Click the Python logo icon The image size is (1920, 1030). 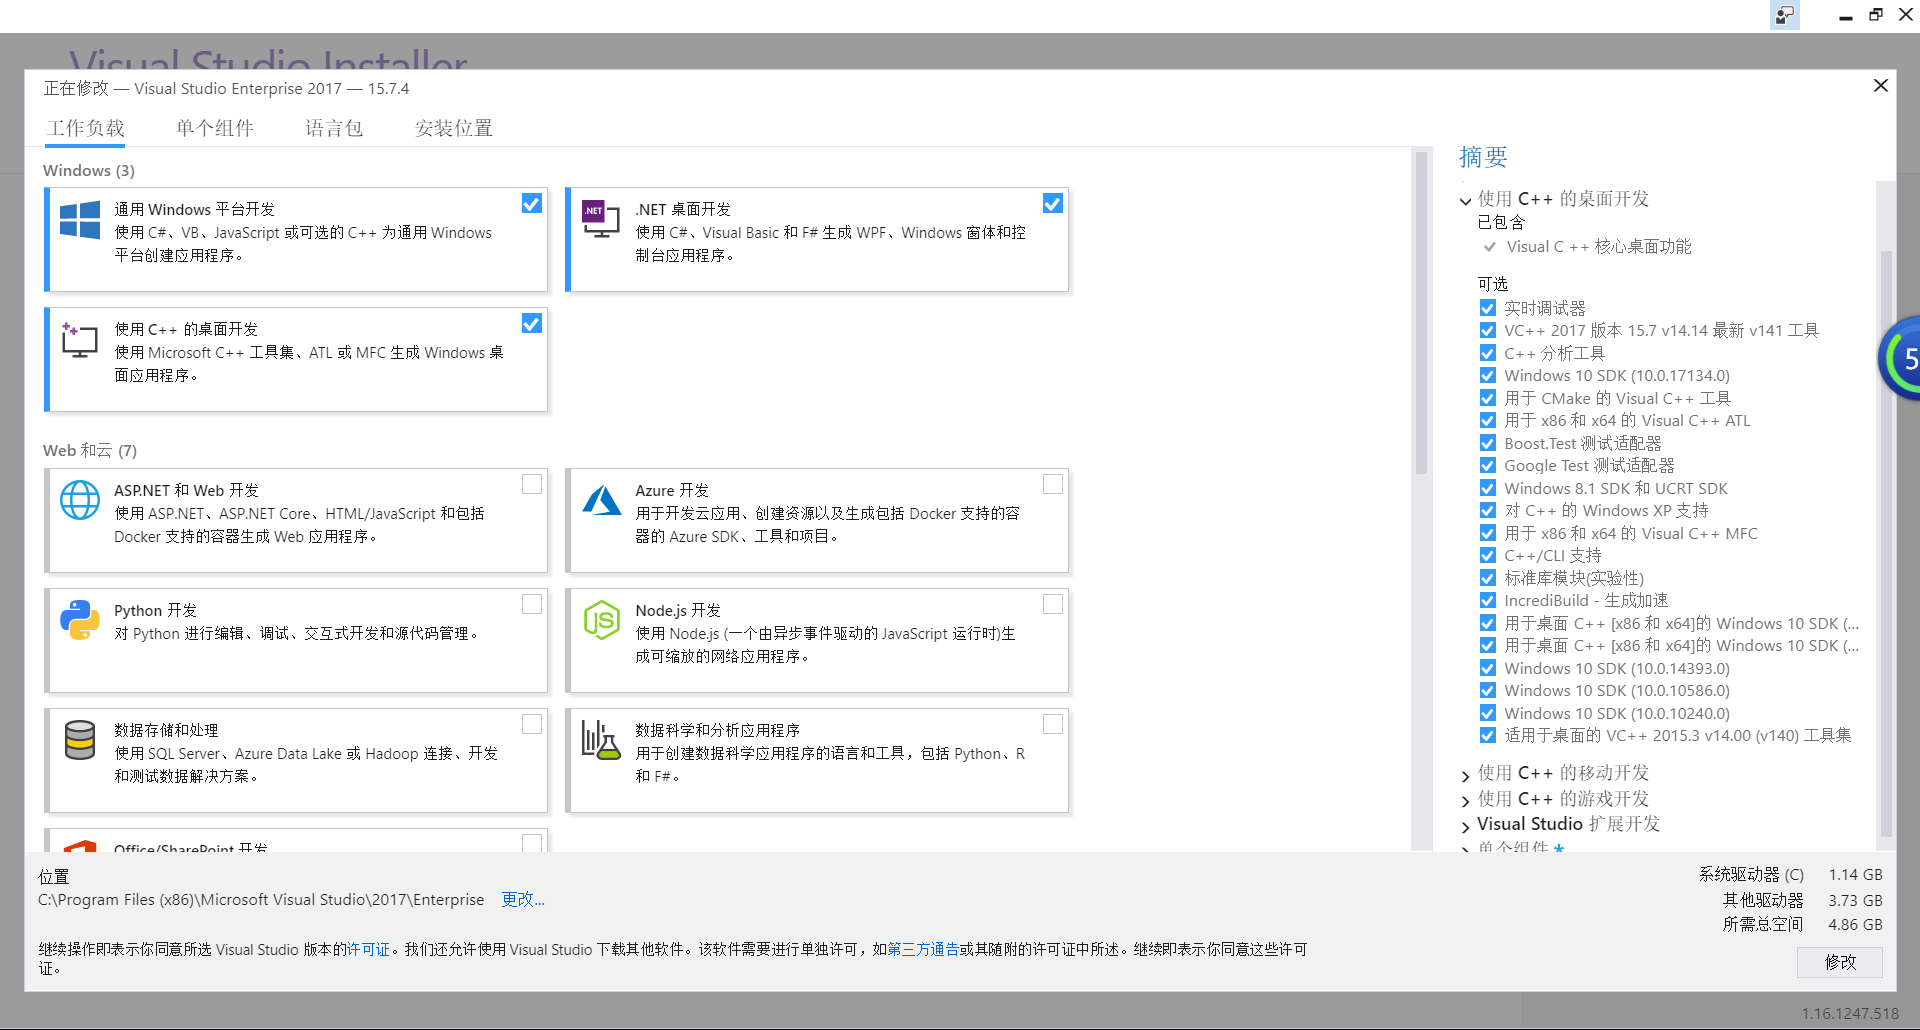coord(80,620)
